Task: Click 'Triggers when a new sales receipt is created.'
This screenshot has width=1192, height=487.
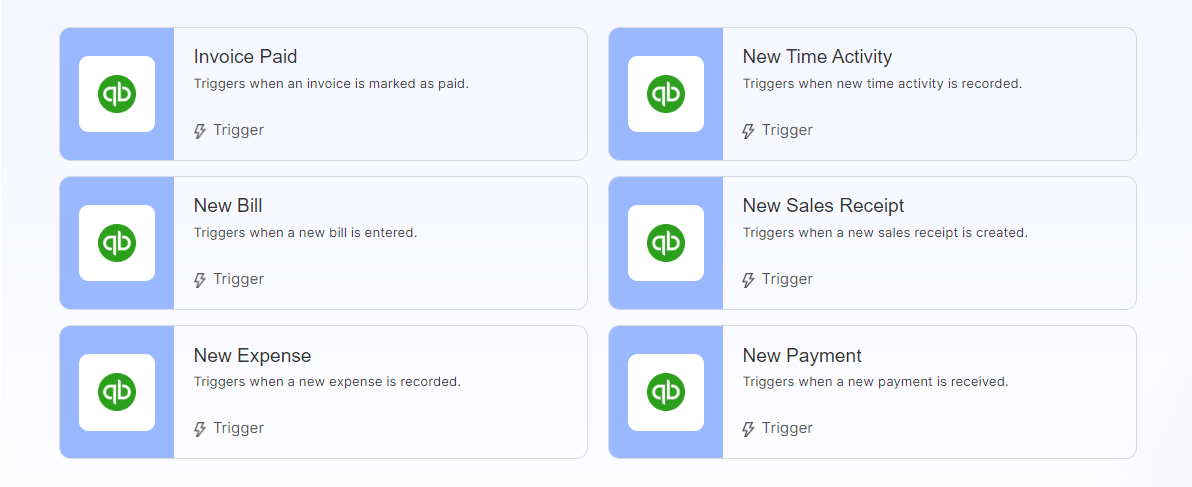Action: pos(885,232)
